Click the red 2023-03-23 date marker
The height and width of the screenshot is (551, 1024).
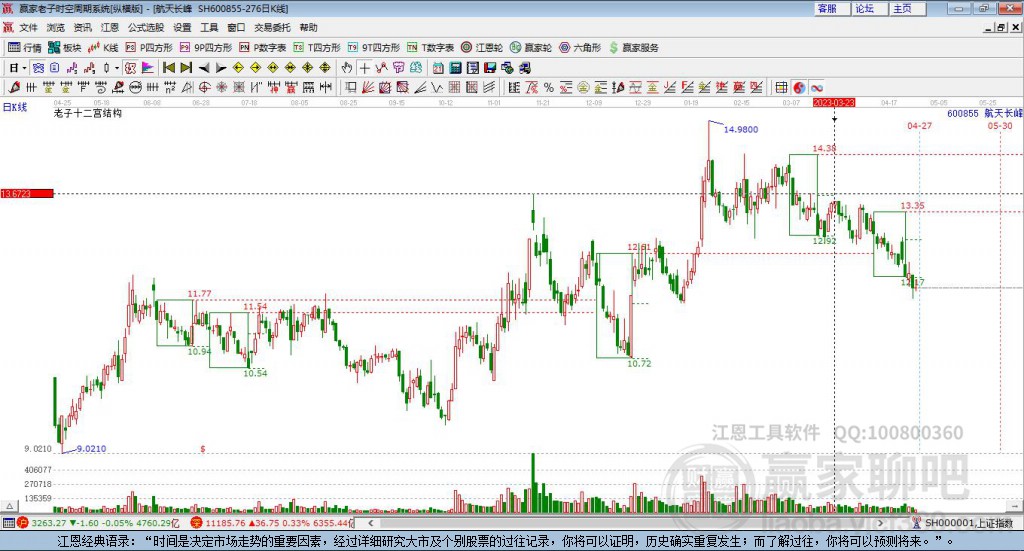(x=833, y=102)
